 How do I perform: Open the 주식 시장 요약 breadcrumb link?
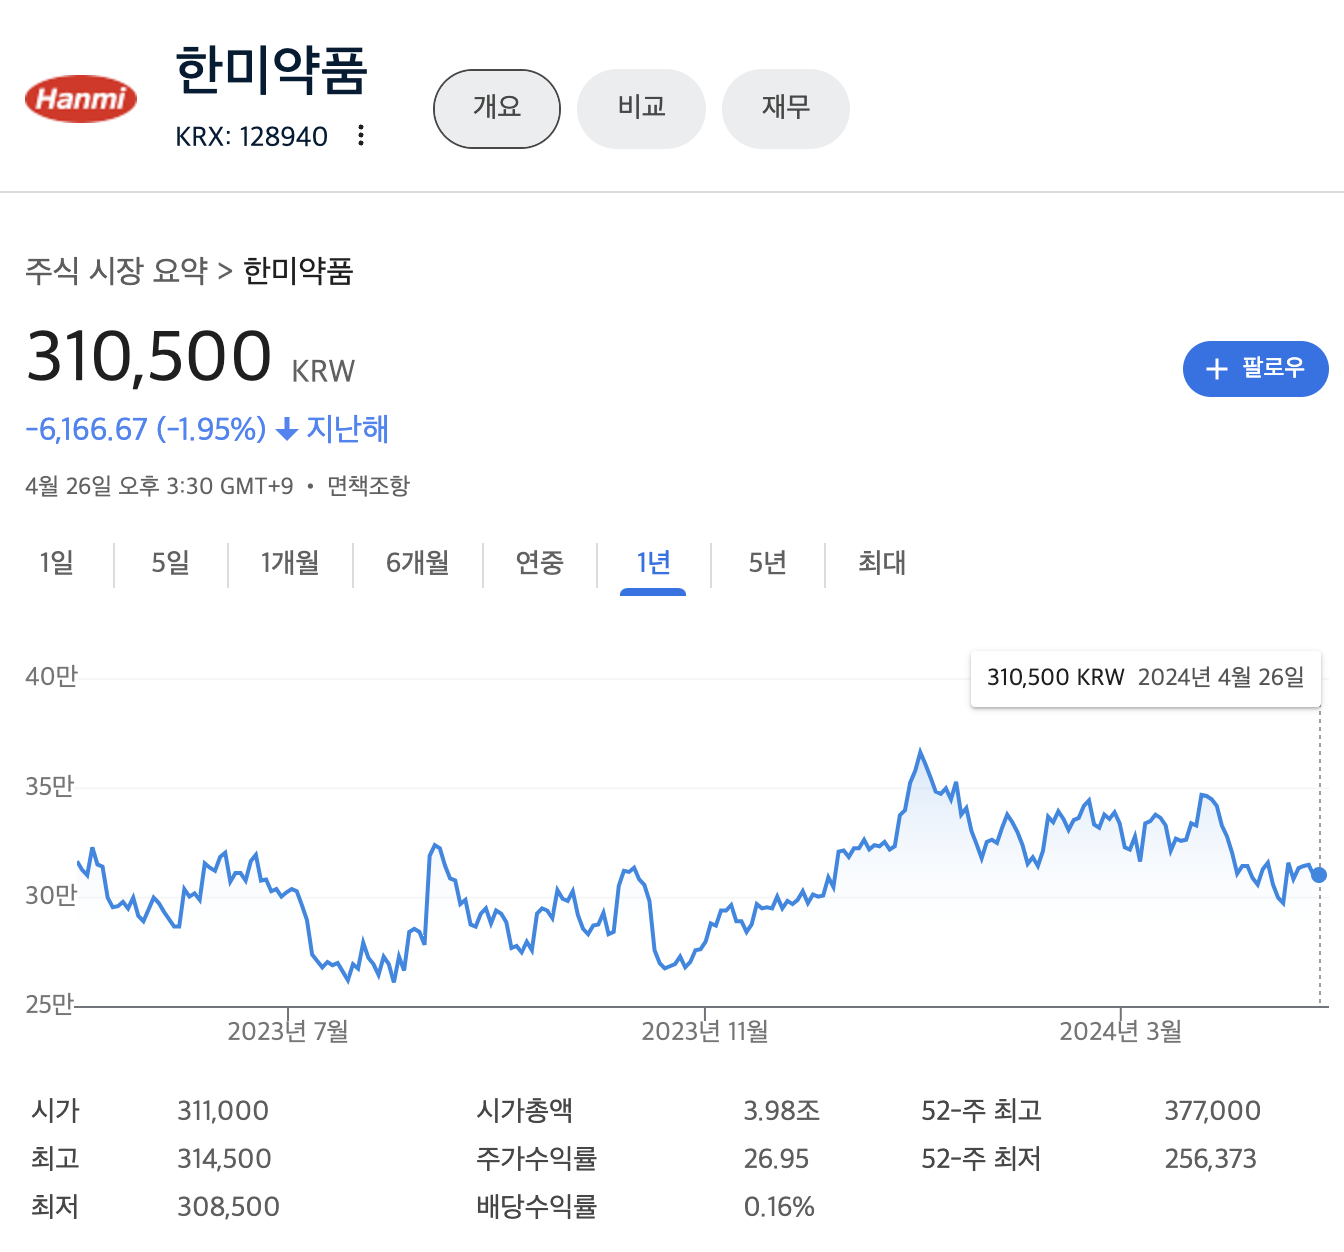pos(116,270)
